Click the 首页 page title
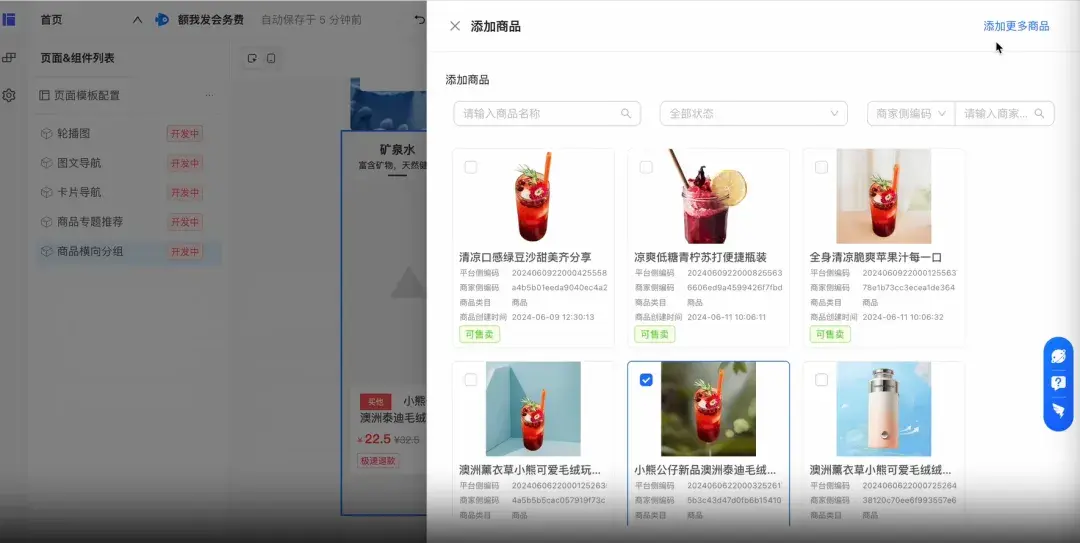 [x=51, y=20]
